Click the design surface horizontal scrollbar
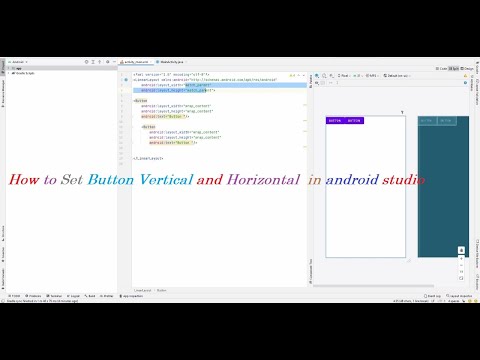The width and height of the screenshot is (480, 360). click(373, 286)
